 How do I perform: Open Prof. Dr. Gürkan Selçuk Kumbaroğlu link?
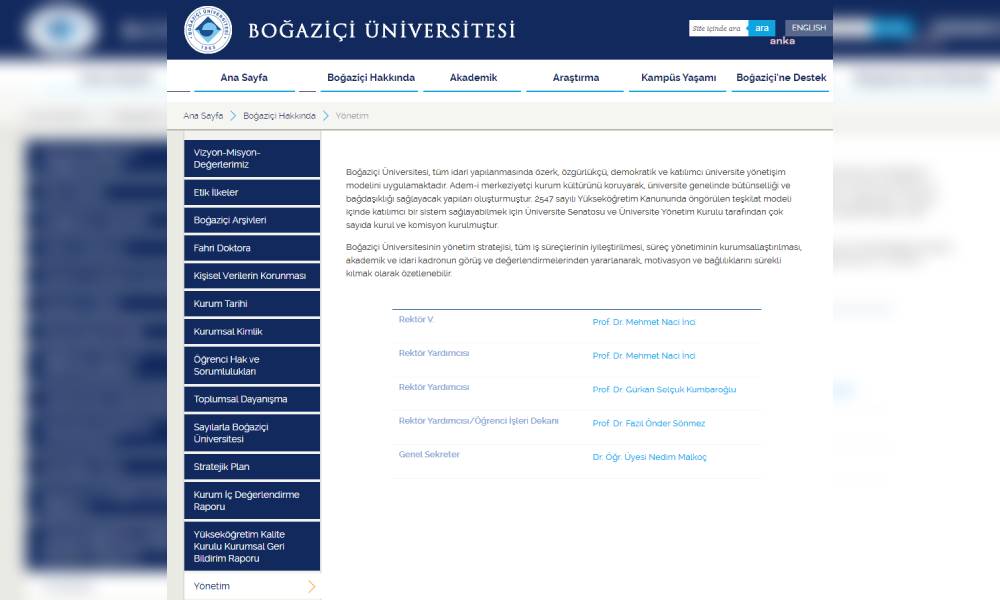(x=664, y=390)
